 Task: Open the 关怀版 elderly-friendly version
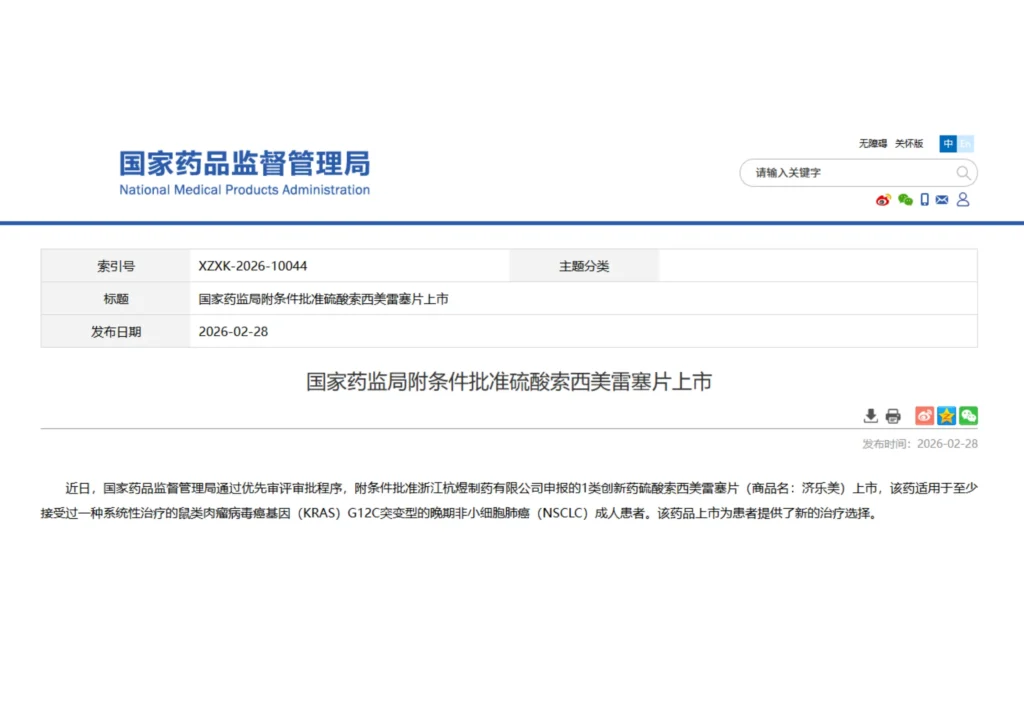(909, 144)
